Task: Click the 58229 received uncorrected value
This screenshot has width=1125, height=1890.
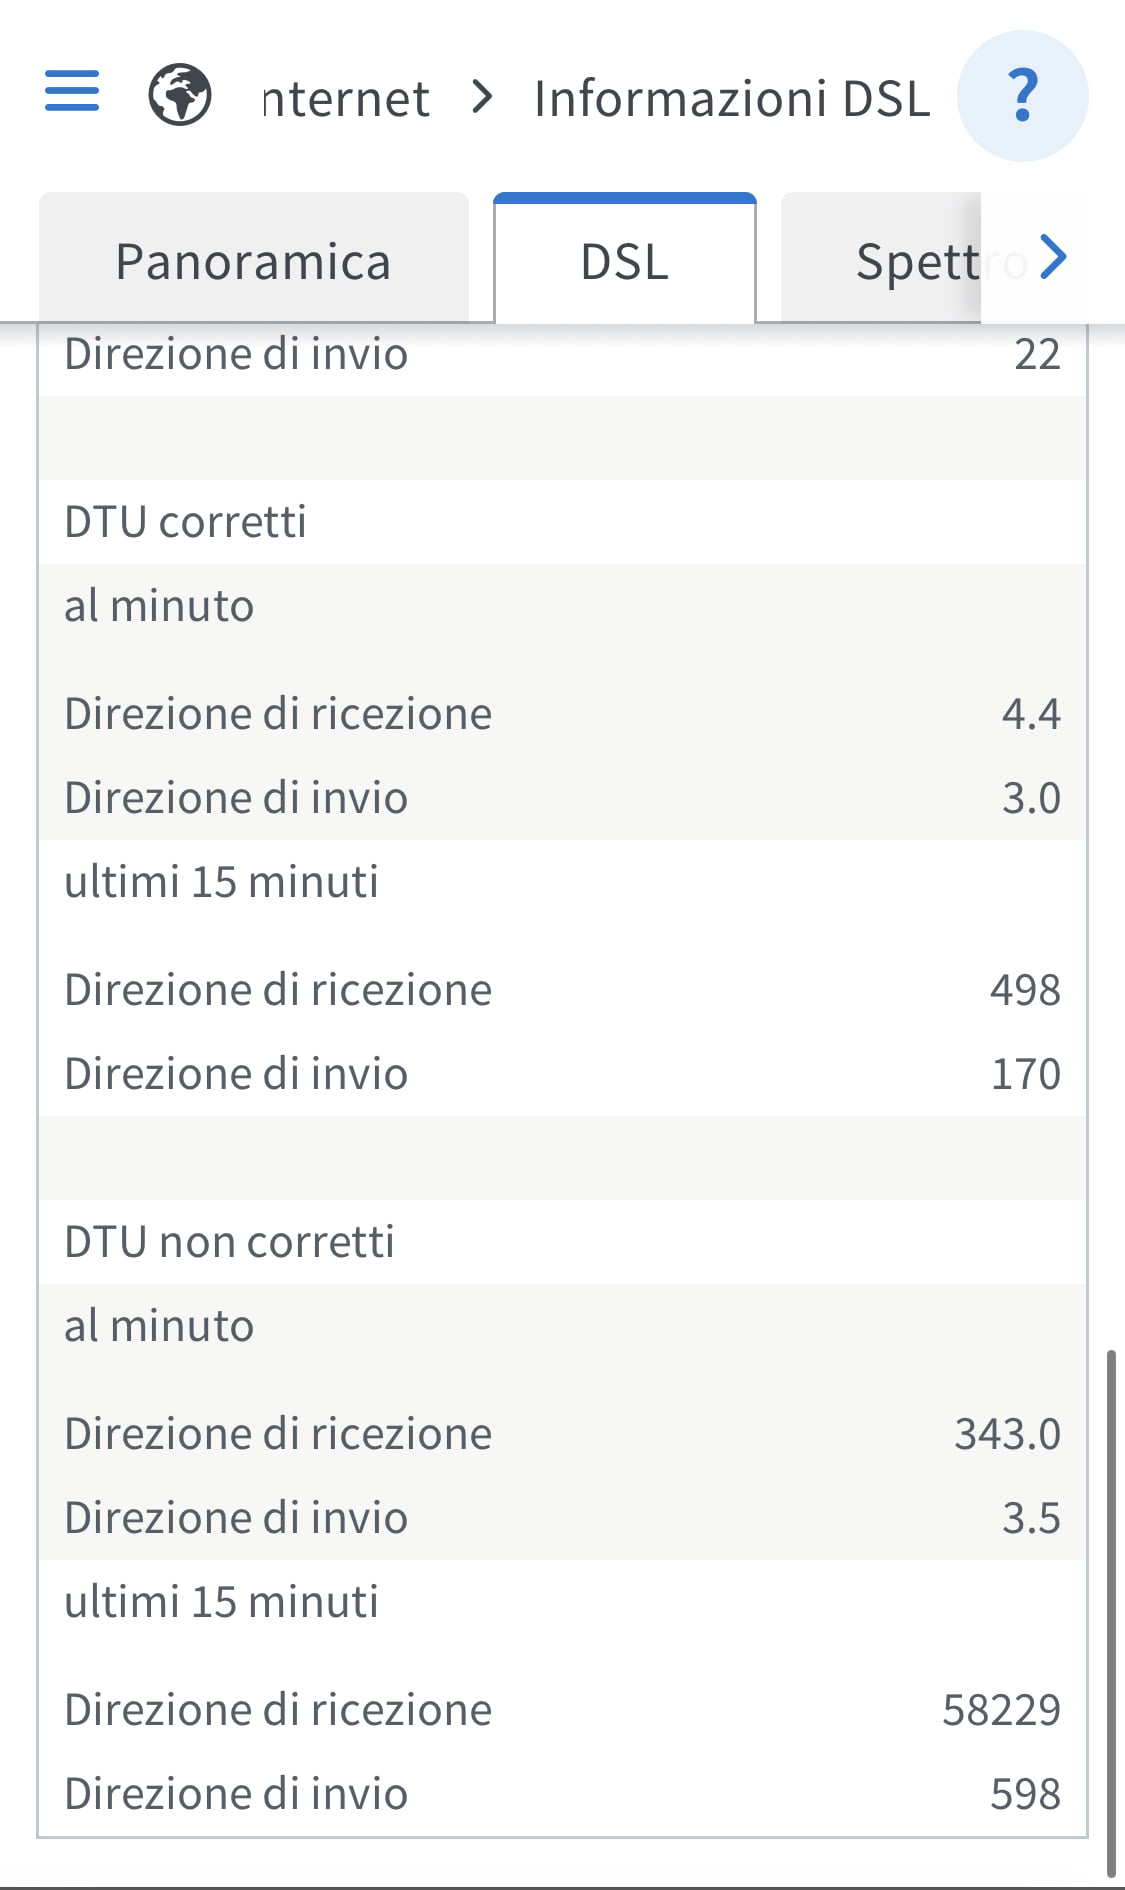Action: pos(1001,1710)
